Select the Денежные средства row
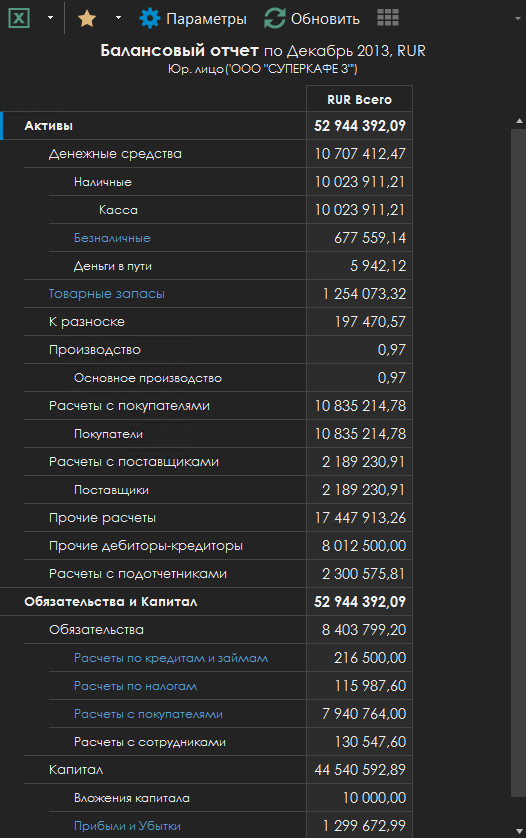 (x=218, y=154)
